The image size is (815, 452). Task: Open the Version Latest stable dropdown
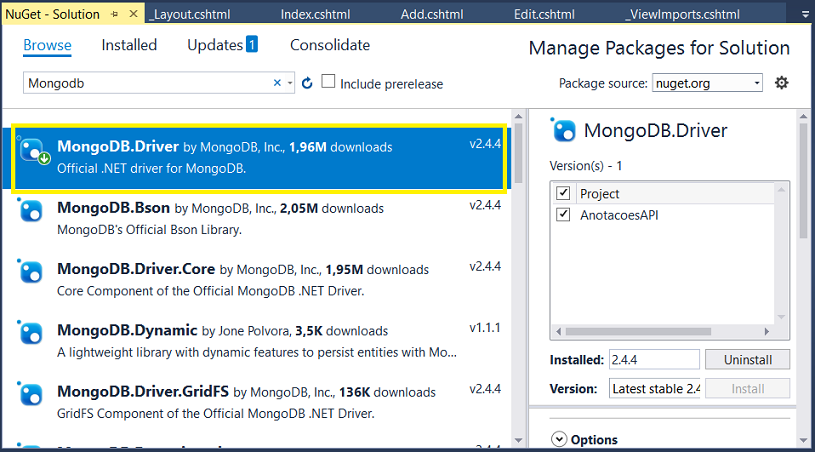(x=654, y=389)
